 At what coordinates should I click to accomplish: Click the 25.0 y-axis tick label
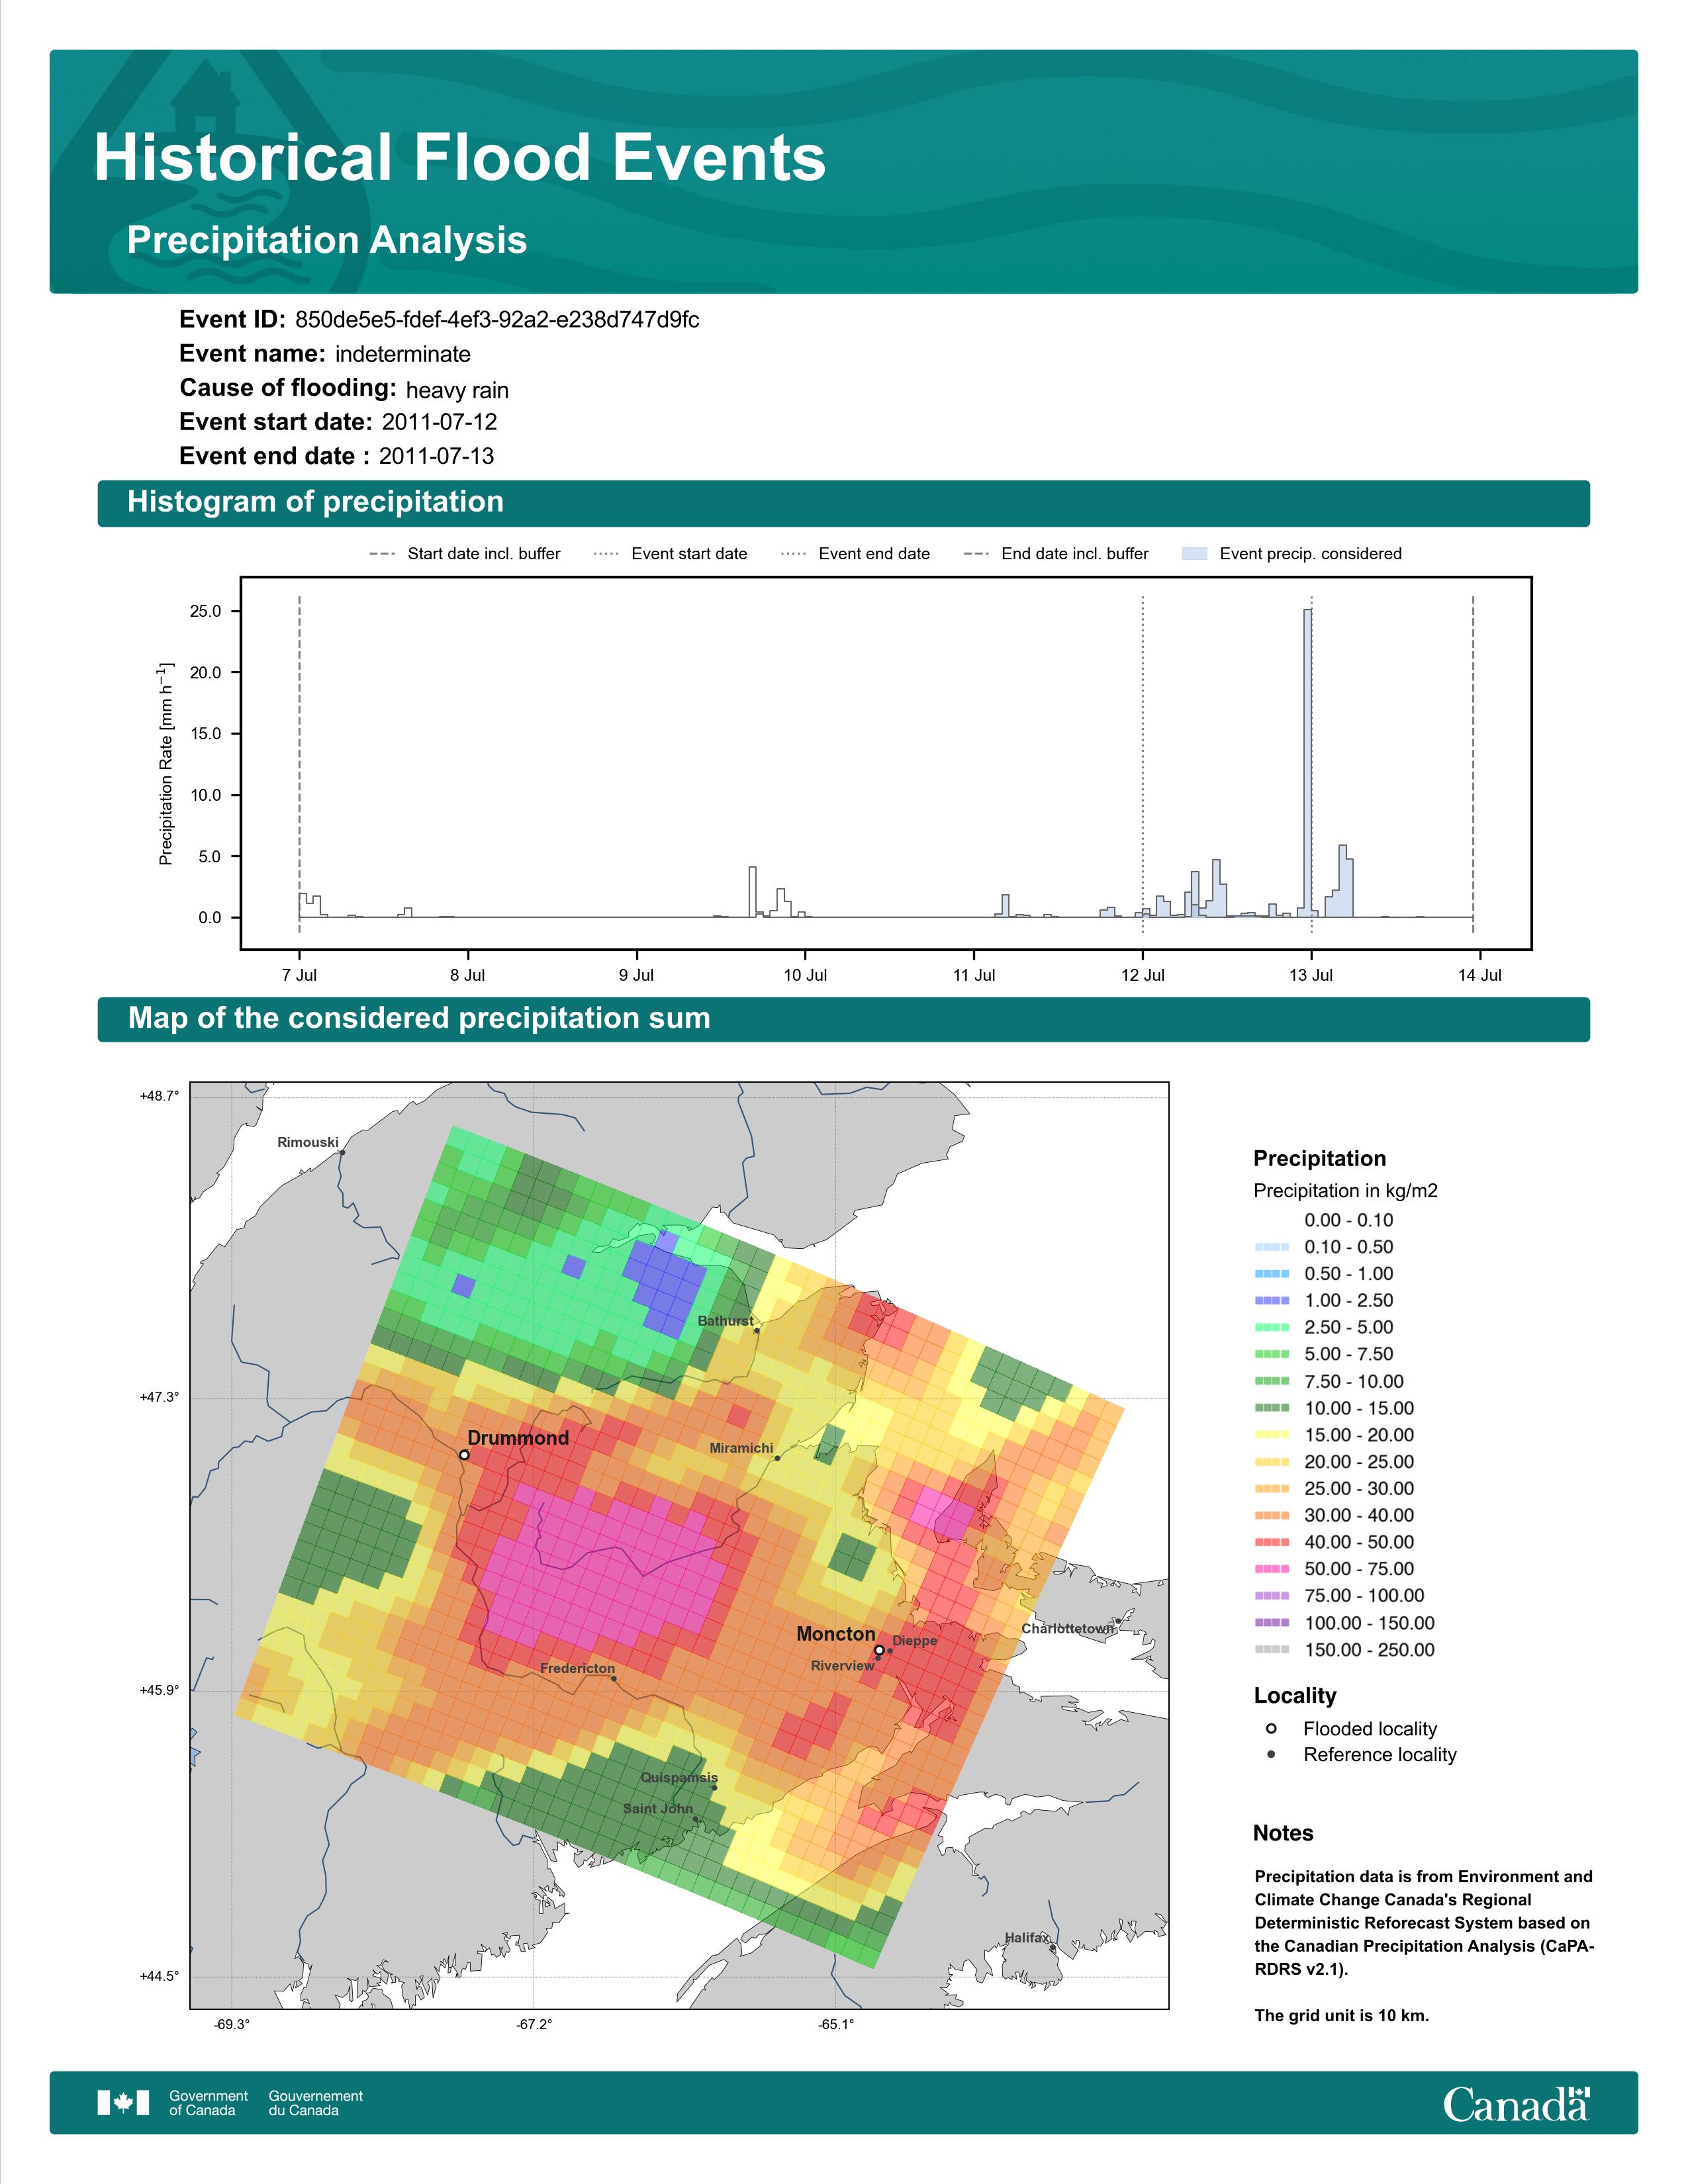tap(205, 611)
